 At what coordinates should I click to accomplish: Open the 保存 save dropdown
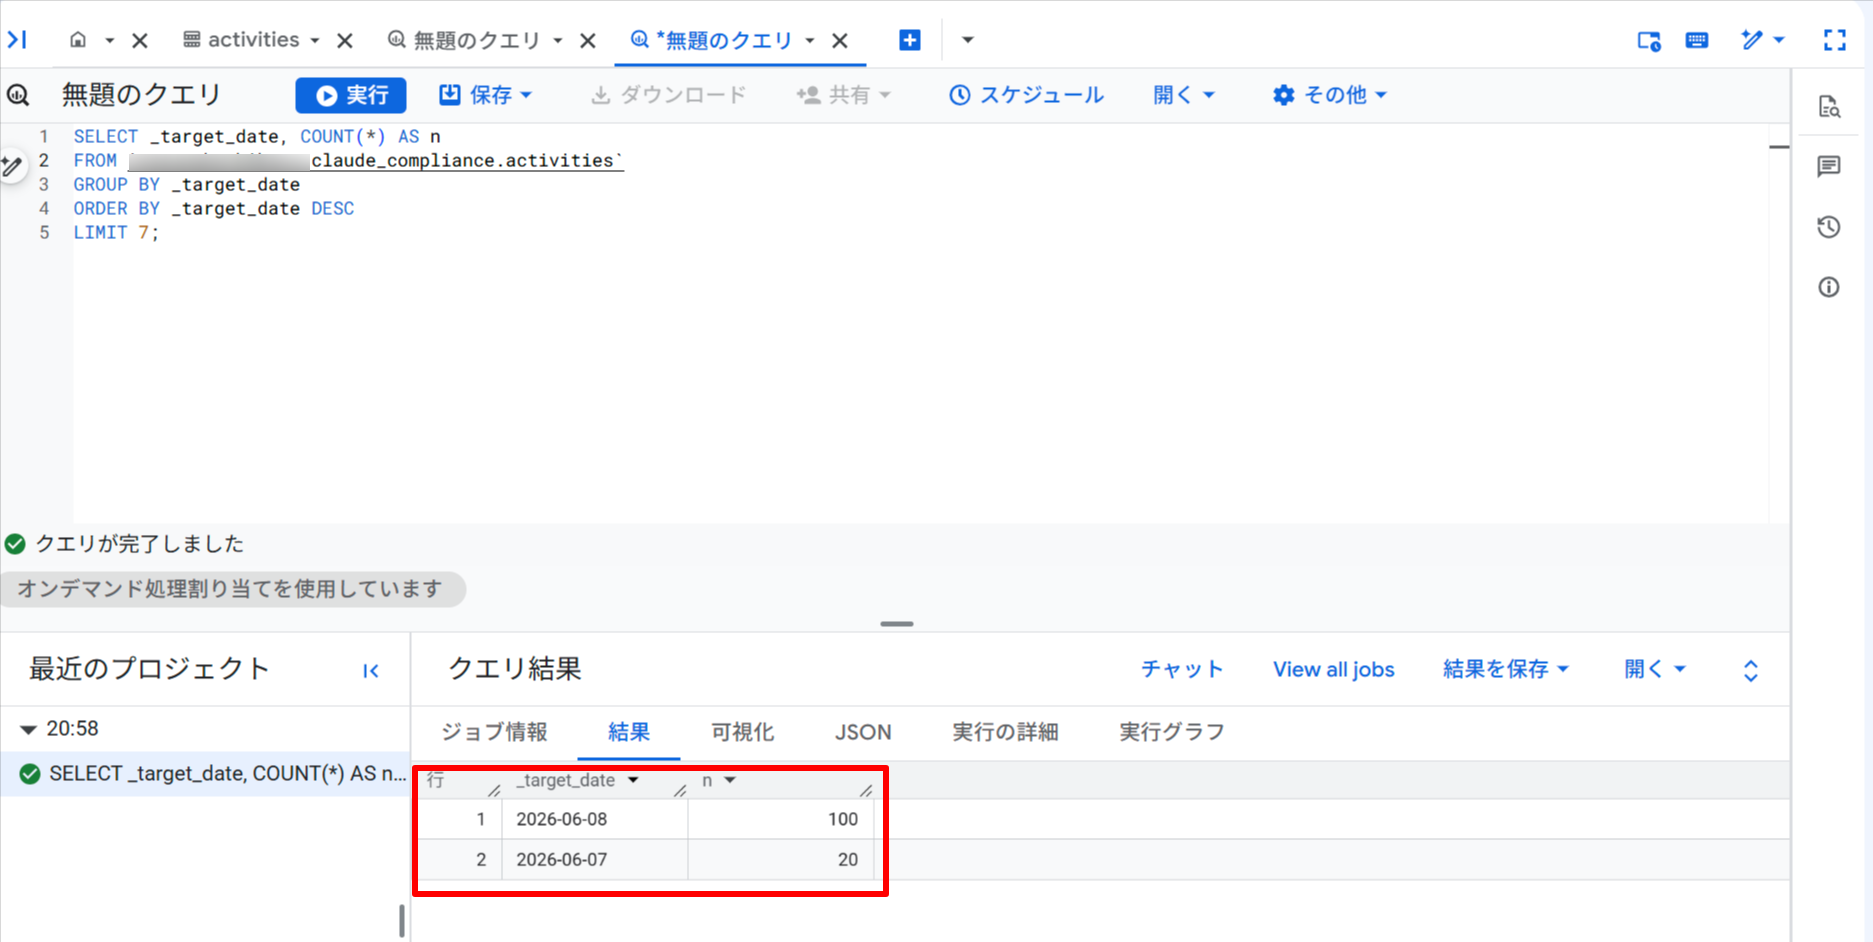pos(486,95)
